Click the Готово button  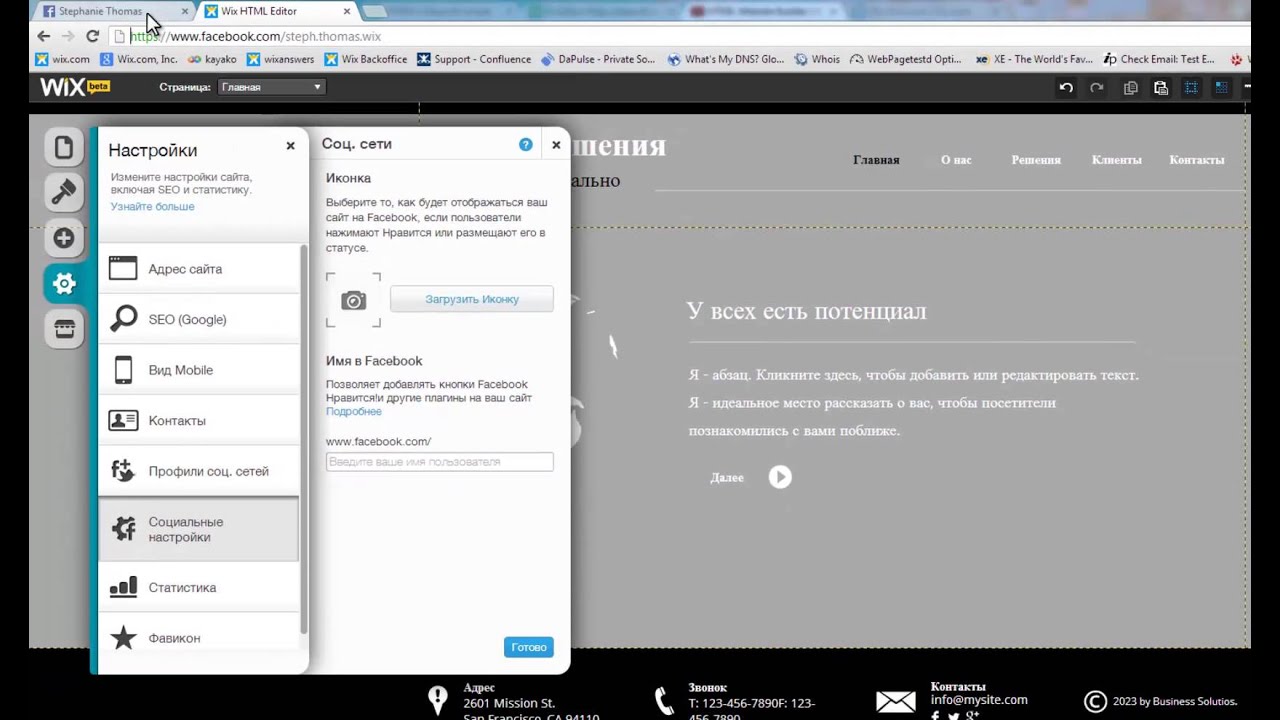pos(529,647)
